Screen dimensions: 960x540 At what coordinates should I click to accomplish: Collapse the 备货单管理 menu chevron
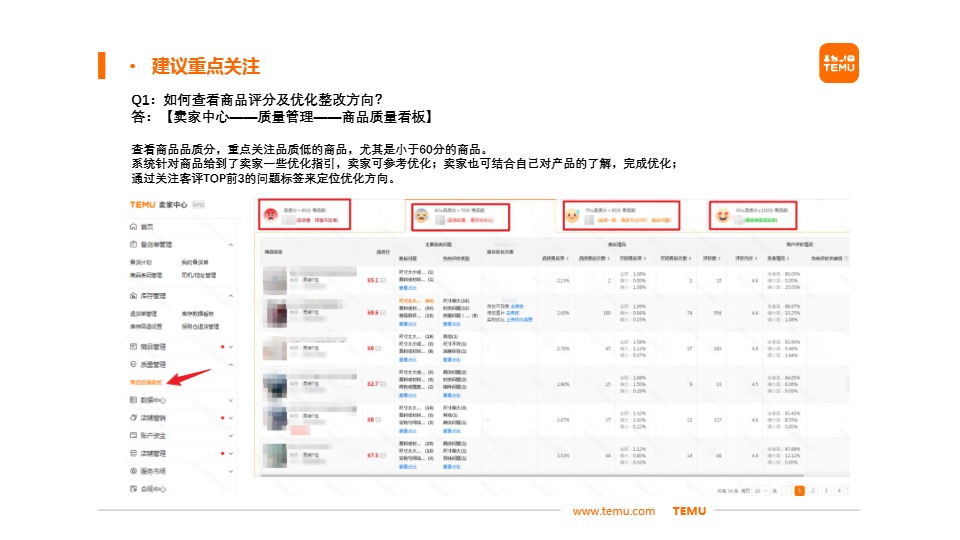coord(231,245)
